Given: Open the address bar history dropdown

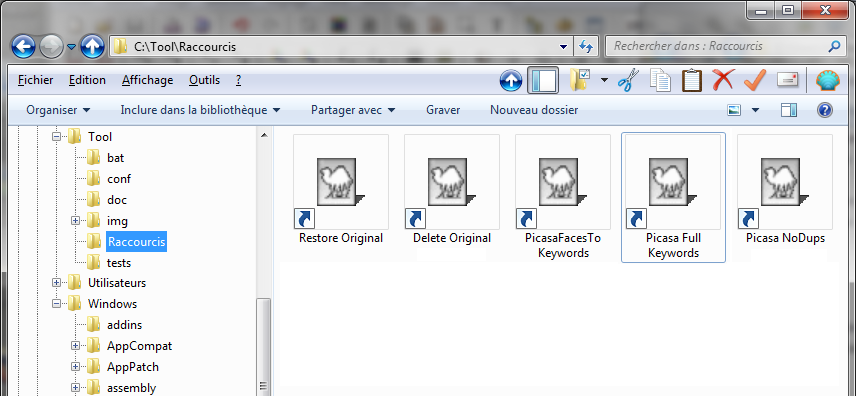Looking at the screenshot, I should pyautogui.click(x=564, y=47).
